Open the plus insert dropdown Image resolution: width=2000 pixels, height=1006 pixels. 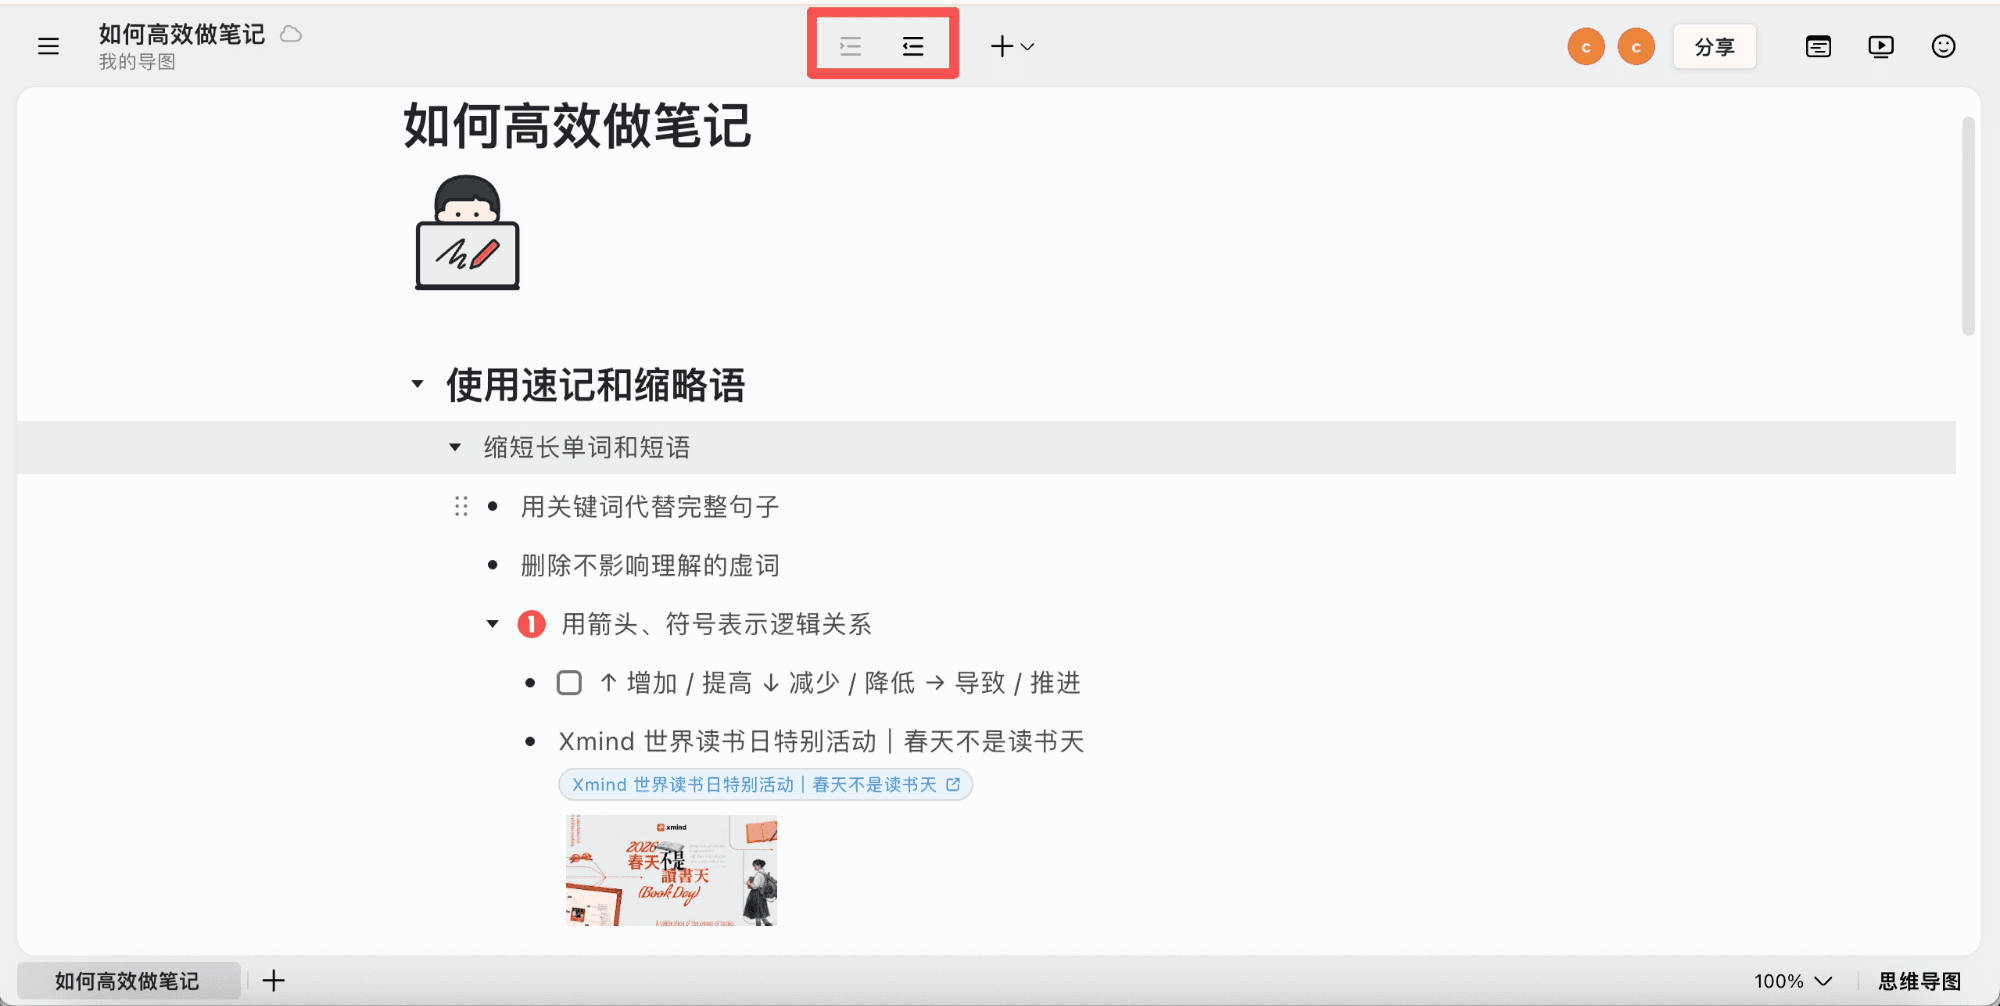(x=1012, y=46)
